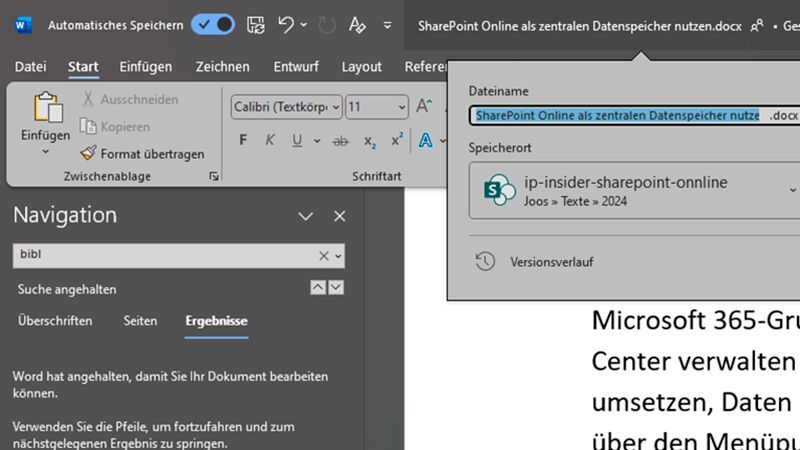This screenshot has height=450, width=800.
Task: Click the text formatting icon in quick access
Action: click(x=357, y=24)
